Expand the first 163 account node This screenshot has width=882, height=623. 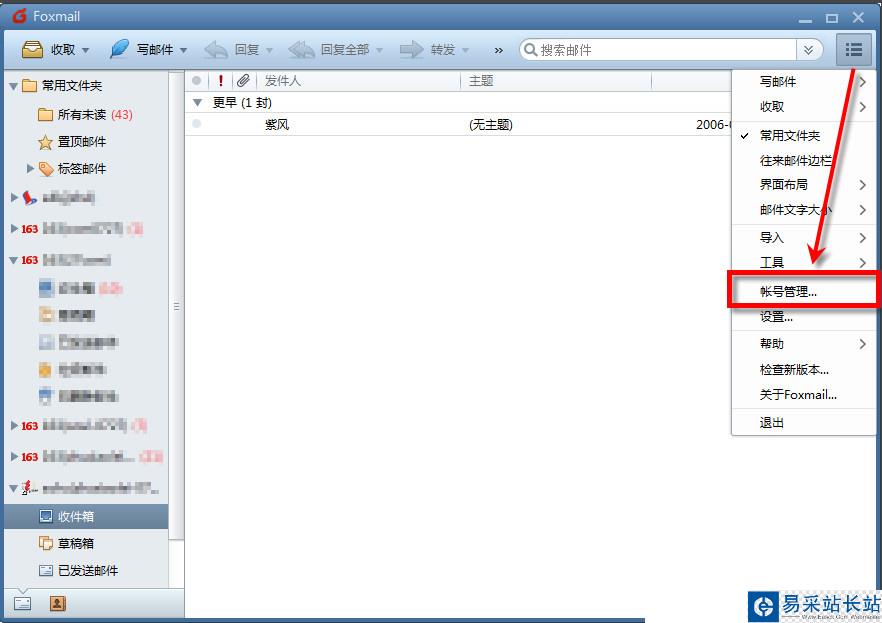(14, 229)
